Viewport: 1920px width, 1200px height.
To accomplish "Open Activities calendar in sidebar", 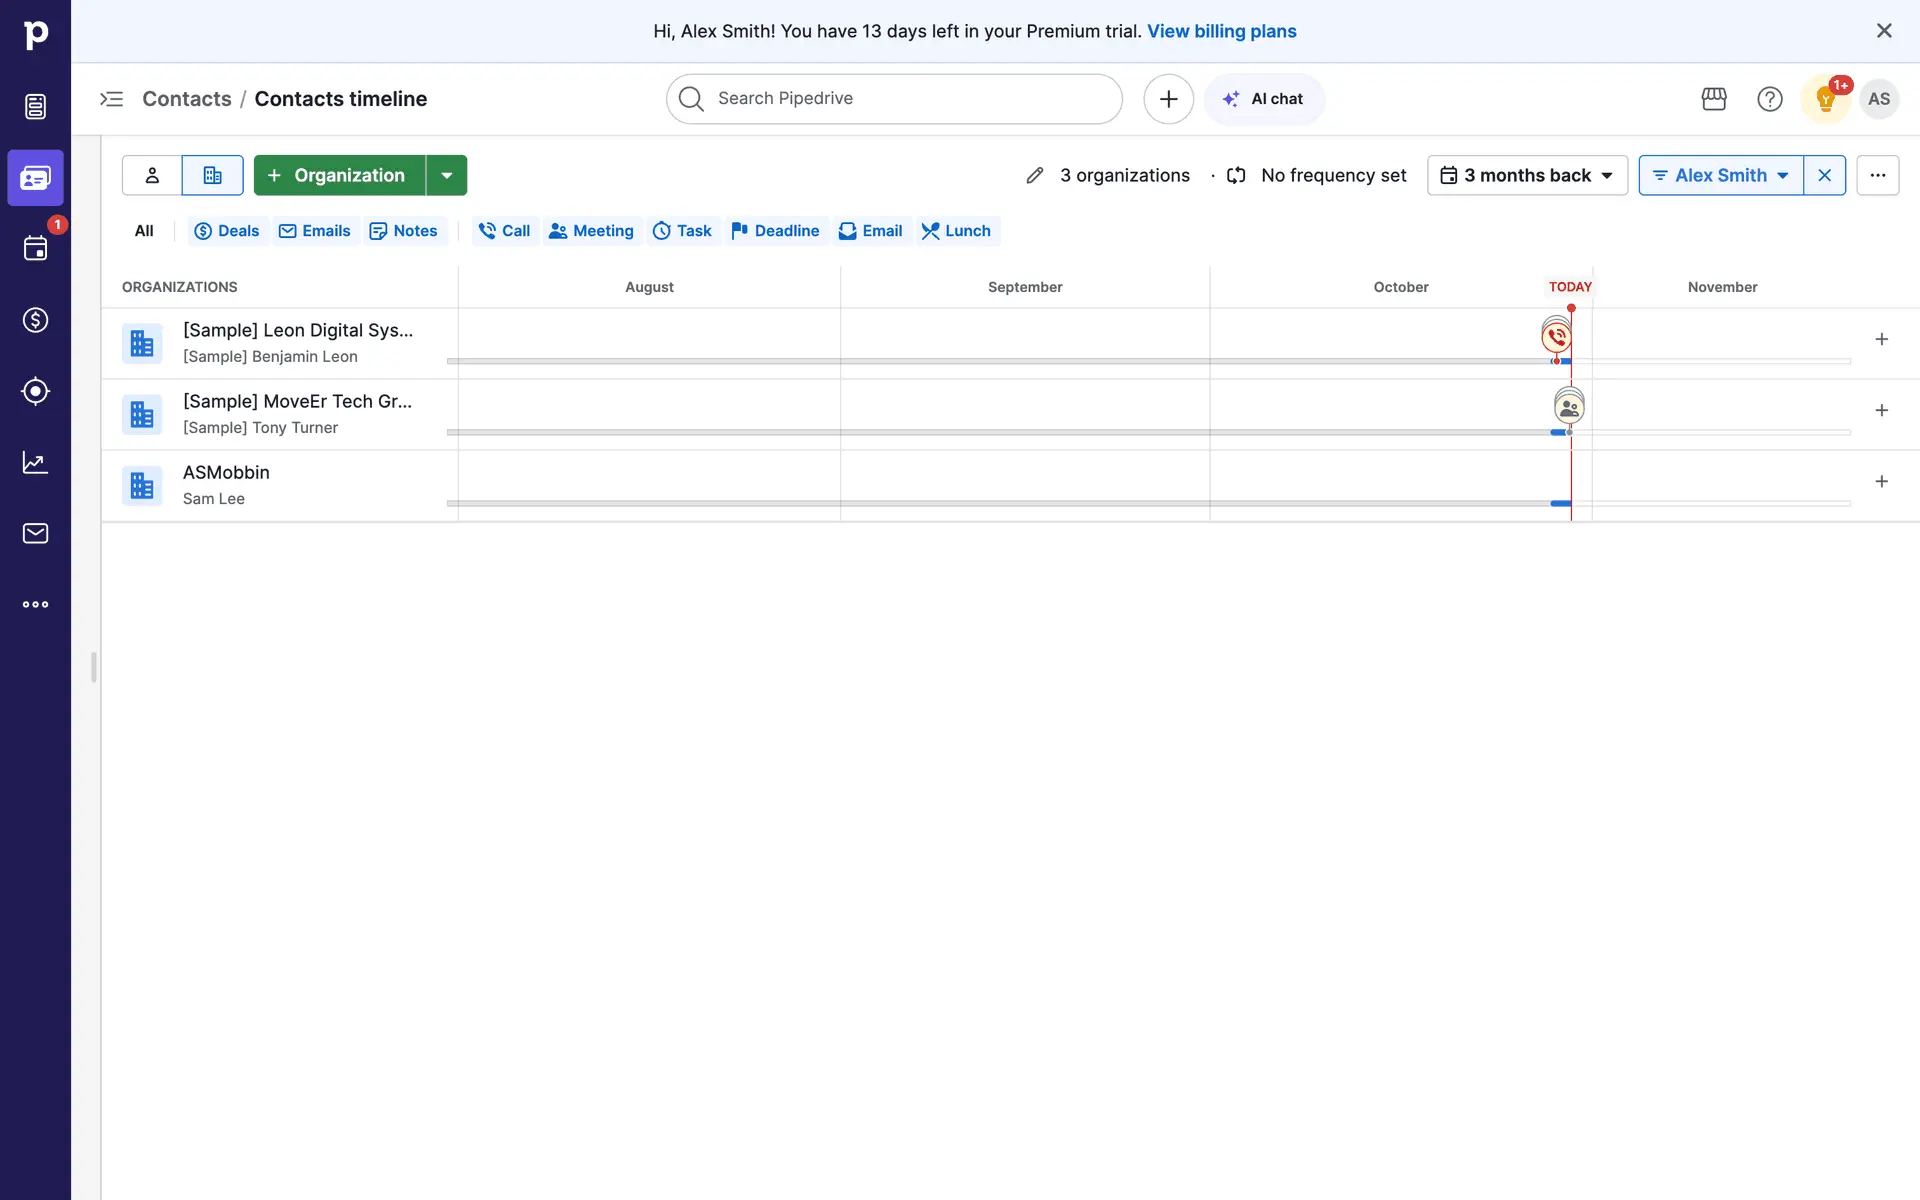I will [x=35, y=249].
